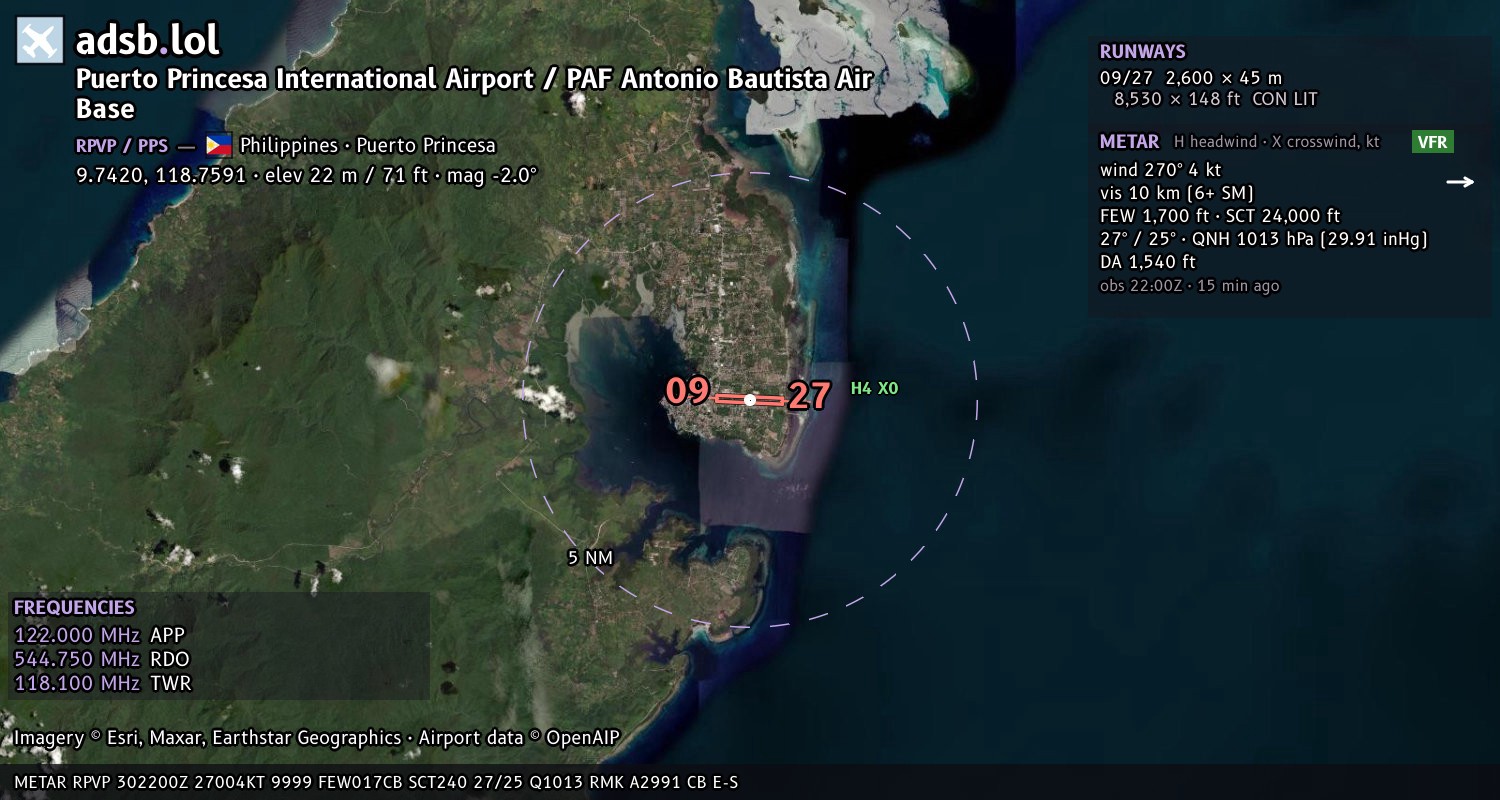The image size is (1500, 800).
Task: Click the adsb.lol site title
Action: click(x=147, y=41)
